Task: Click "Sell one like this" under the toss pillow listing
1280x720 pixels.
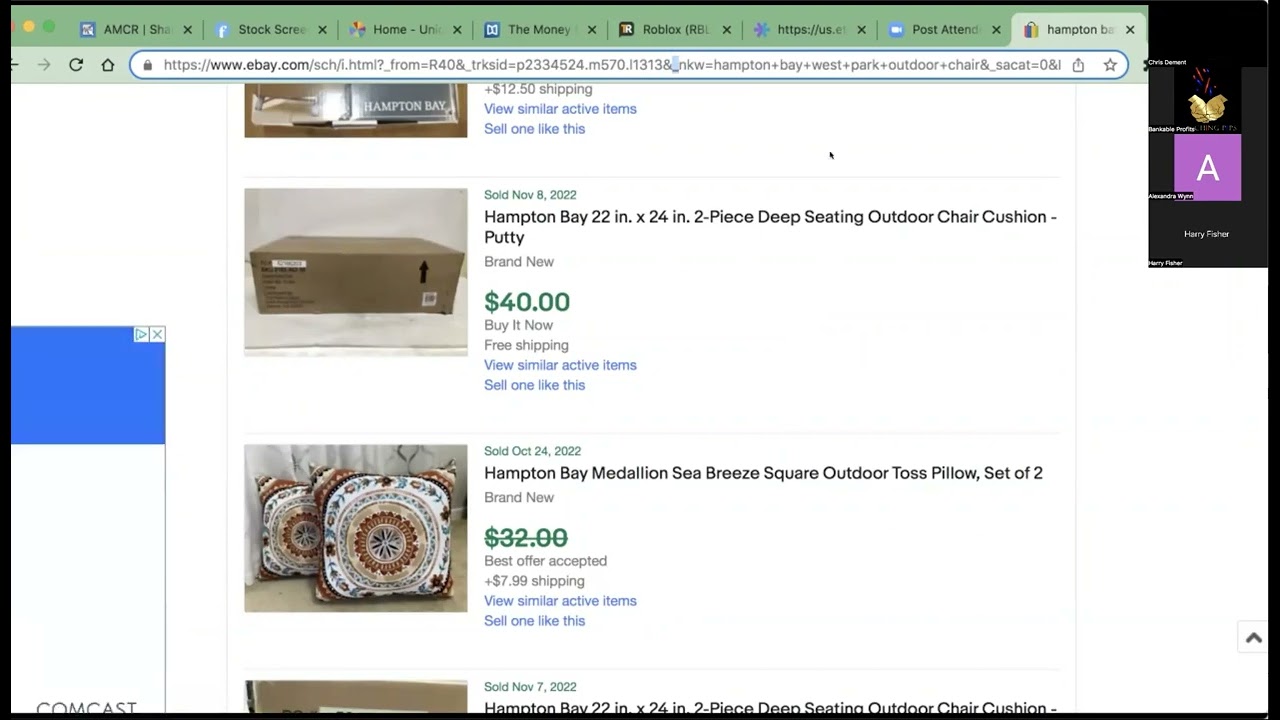Action: coord(534,621)
